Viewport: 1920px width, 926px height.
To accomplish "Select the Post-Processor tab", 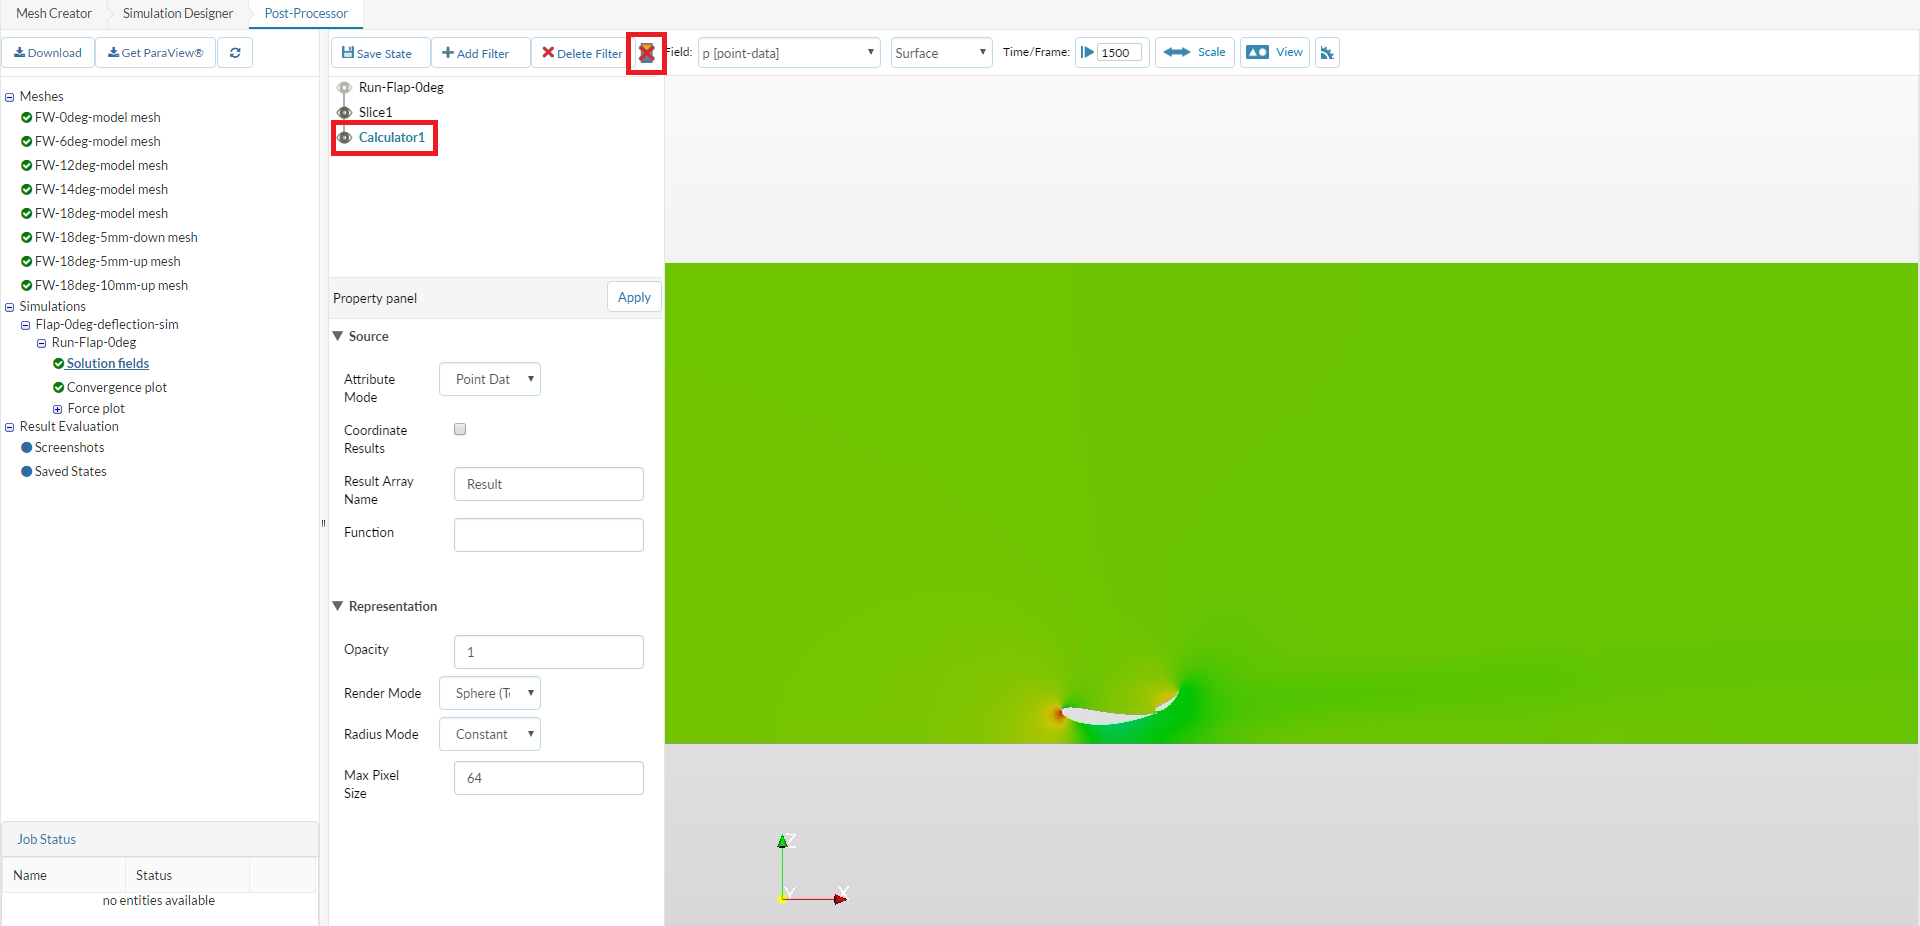I will (306, 14).
